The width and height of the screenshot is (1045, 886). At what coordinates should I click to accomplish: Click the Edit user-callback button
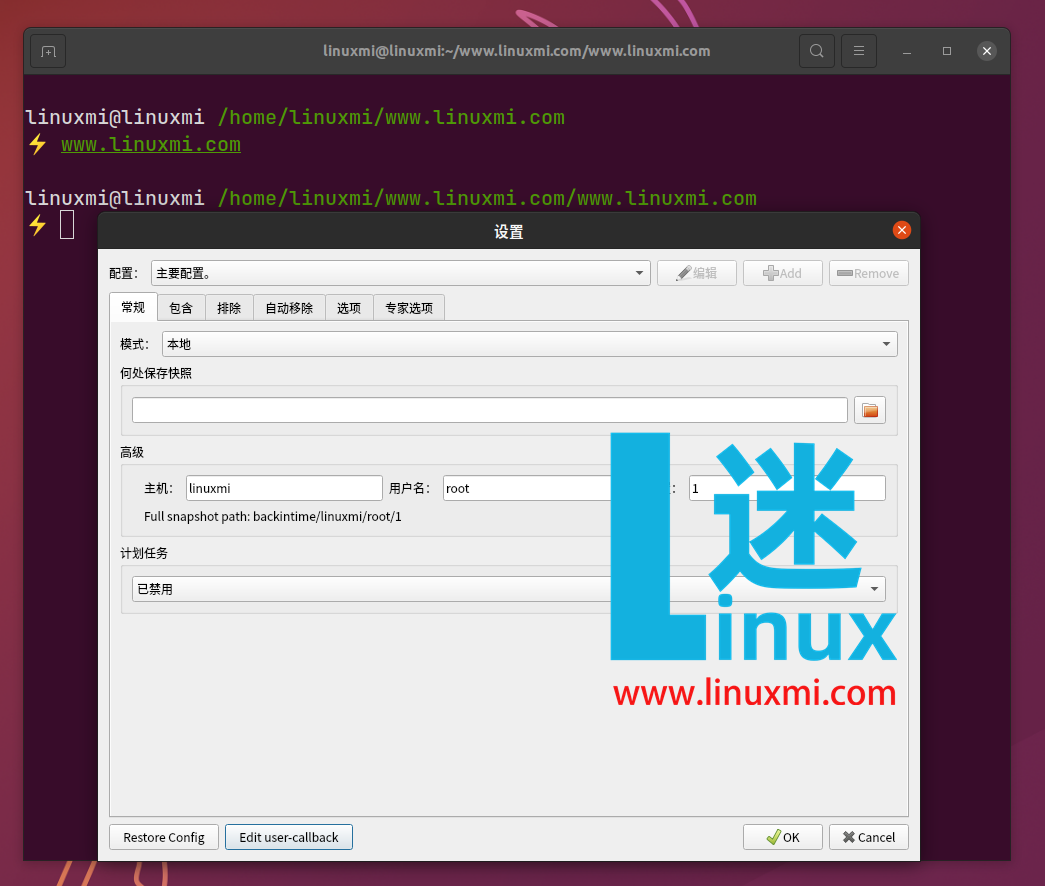click(x=288, y=837)
